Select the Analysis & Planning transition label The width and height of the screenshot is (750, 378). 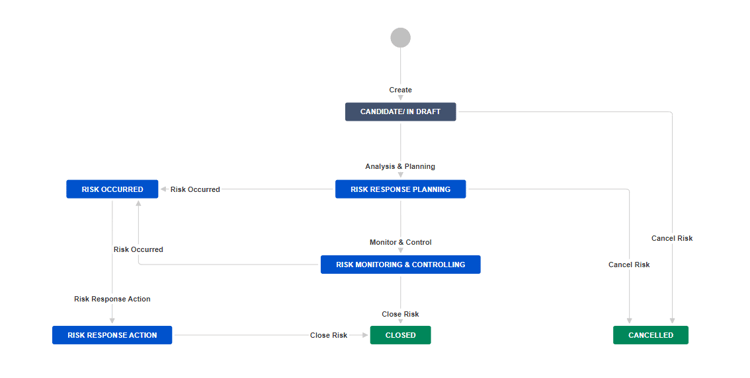click(400, 167)
